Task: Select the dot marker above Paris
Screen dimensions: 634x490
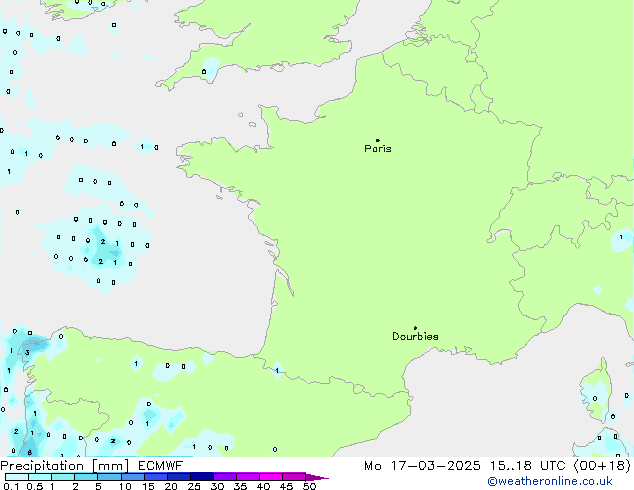Action: coord(378,140)
